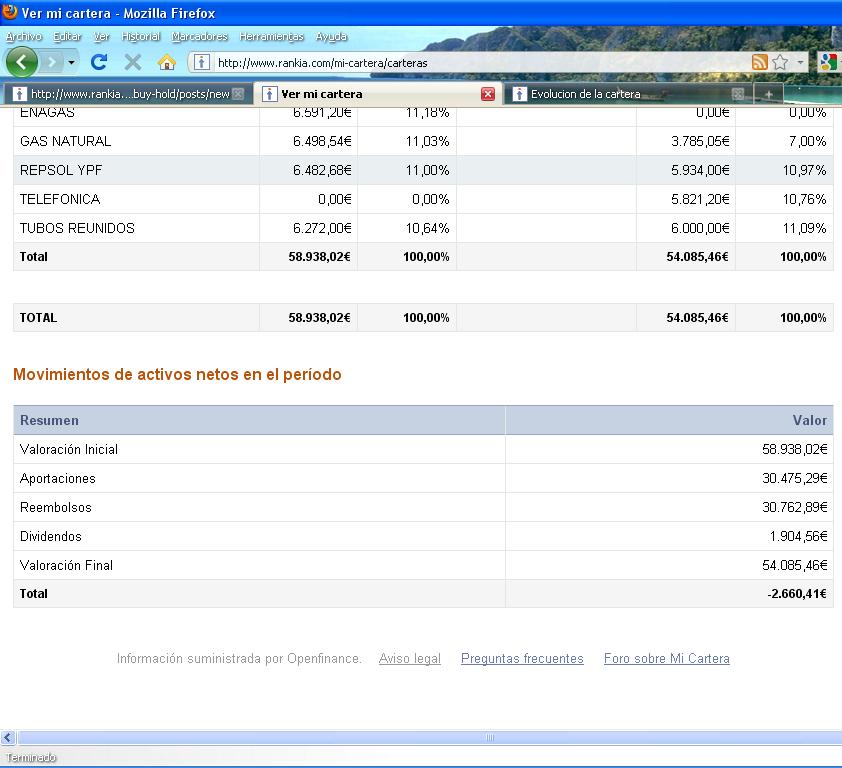This screenshot has height=768, width=842.
Task: Click the Google search engine icon
Action: 827,62
